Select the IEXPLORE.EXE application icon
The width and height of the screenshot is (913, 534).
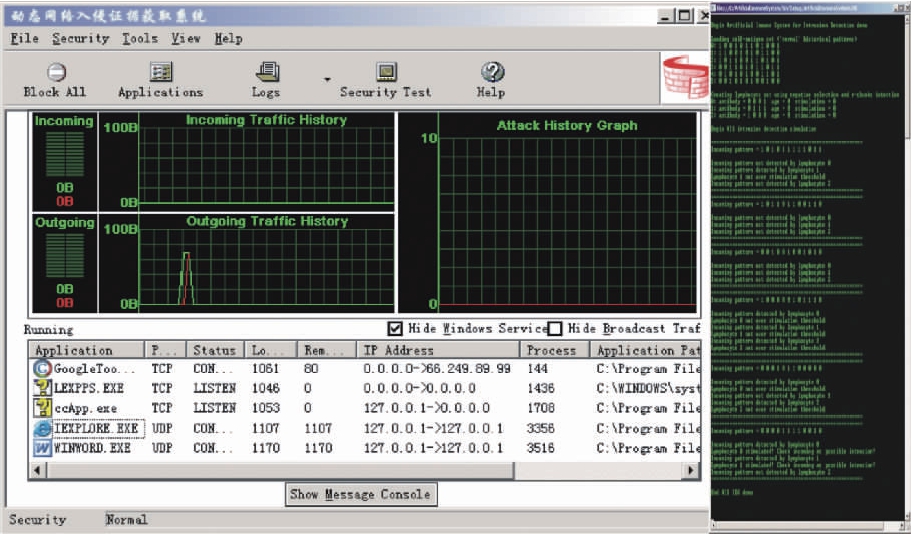(42, 428)
